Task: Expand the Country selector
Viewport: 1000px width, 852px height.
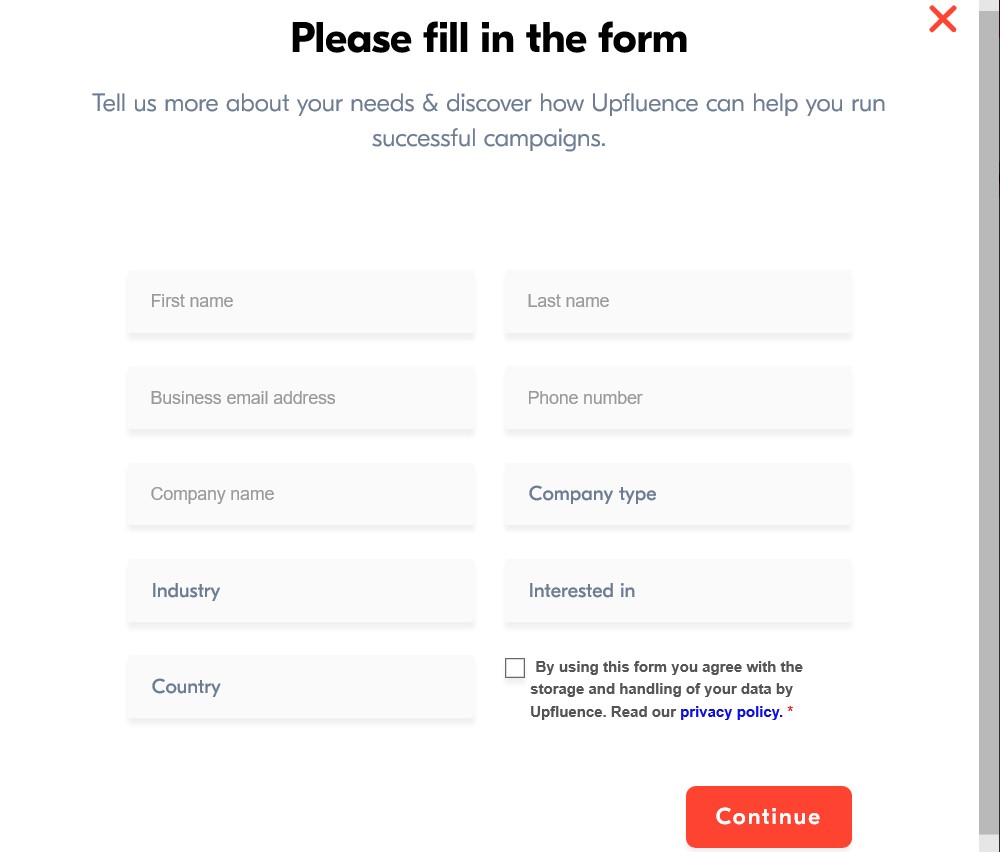Action: 301,687
